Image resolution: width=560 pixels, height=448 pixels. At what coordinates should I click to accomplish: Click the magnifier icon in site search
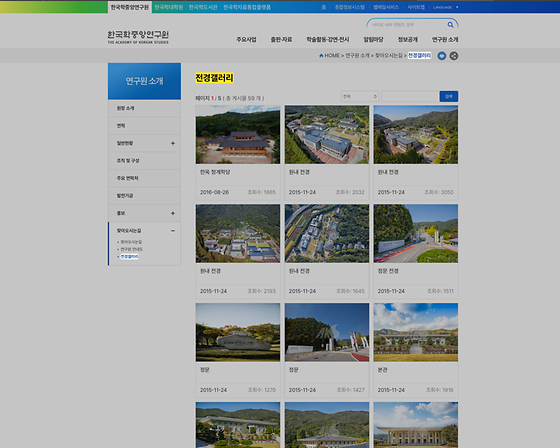click(x=450, y=25)
